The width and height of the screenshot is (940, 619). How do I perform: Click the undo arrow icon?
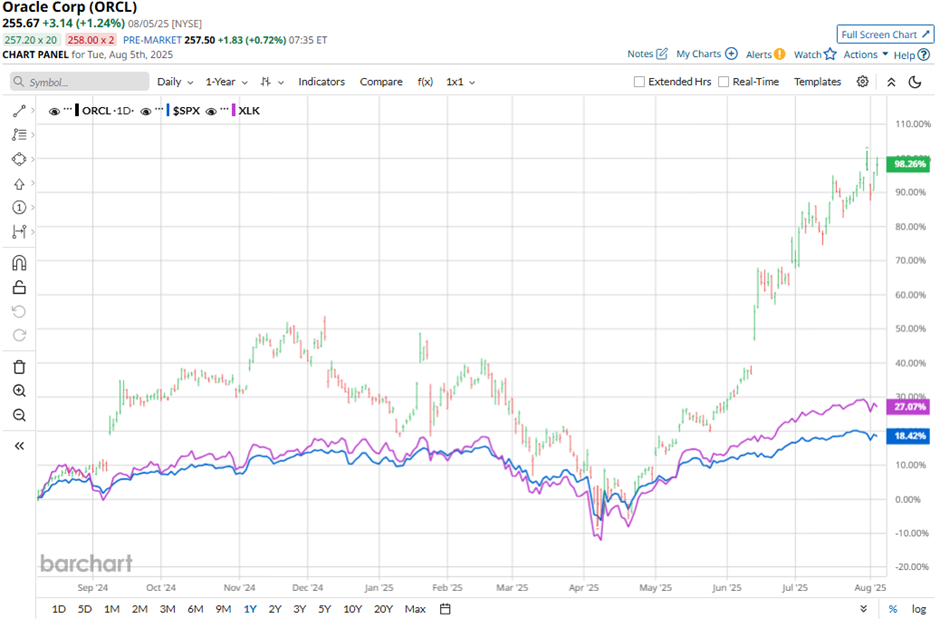(x=19, y=312)
